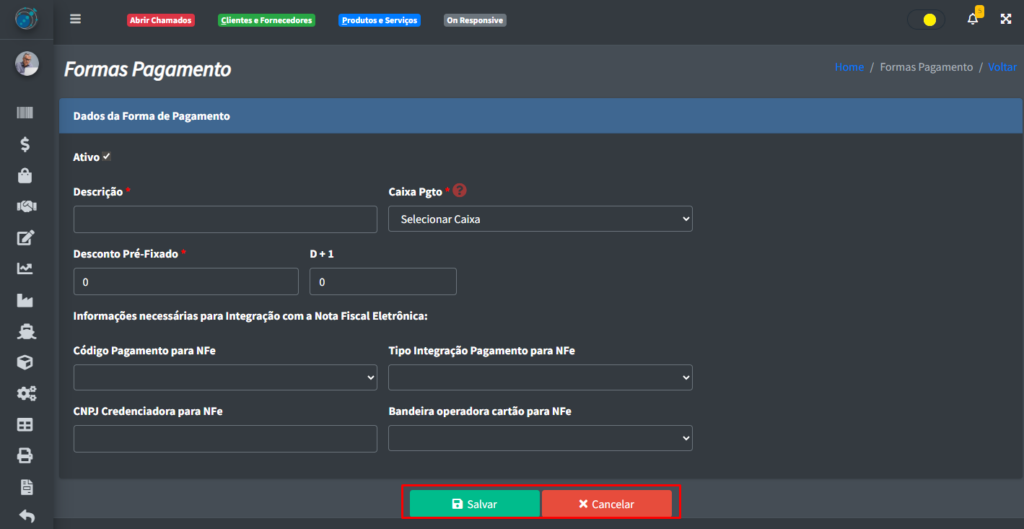This screenshot has height=529, width=1024.
Task: Expand Bandeira operadora cartão para NFe dropdown
Action: tap(540, 438)
